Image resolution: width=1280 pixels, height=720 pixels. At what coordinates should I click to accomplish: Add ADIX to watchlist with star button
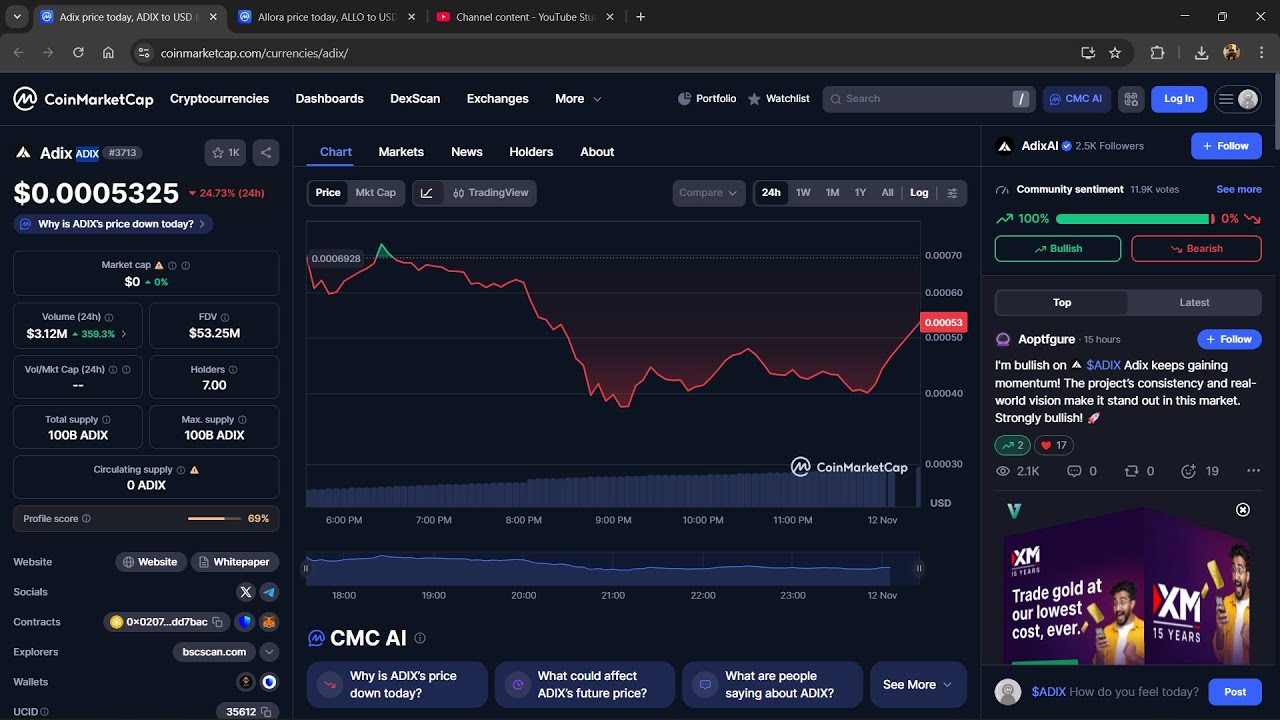tap(225, 153)
